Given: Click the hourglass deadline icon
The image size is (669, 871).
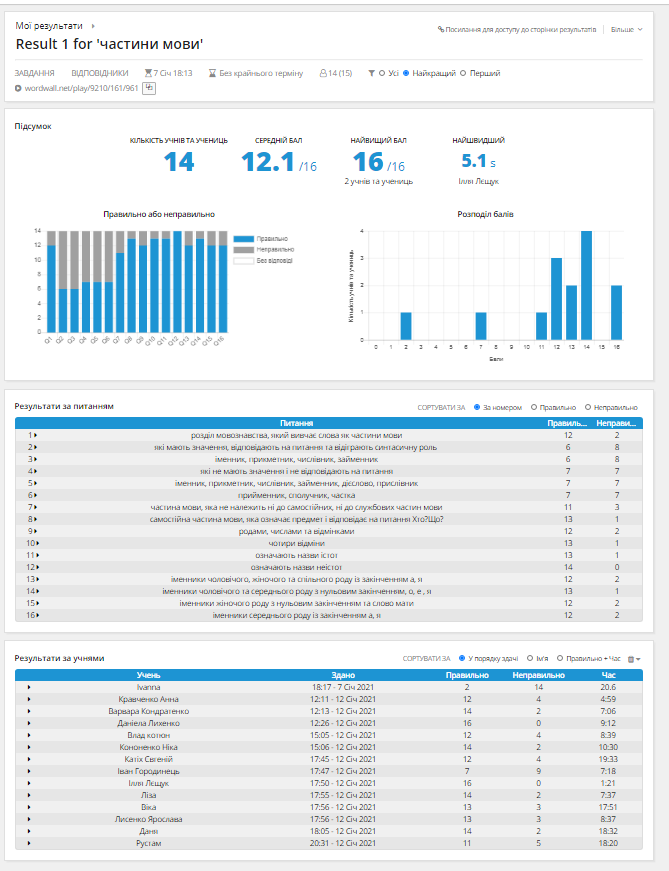Looking at the screenshot, I should pyautogui.click(x=212, y=73).
